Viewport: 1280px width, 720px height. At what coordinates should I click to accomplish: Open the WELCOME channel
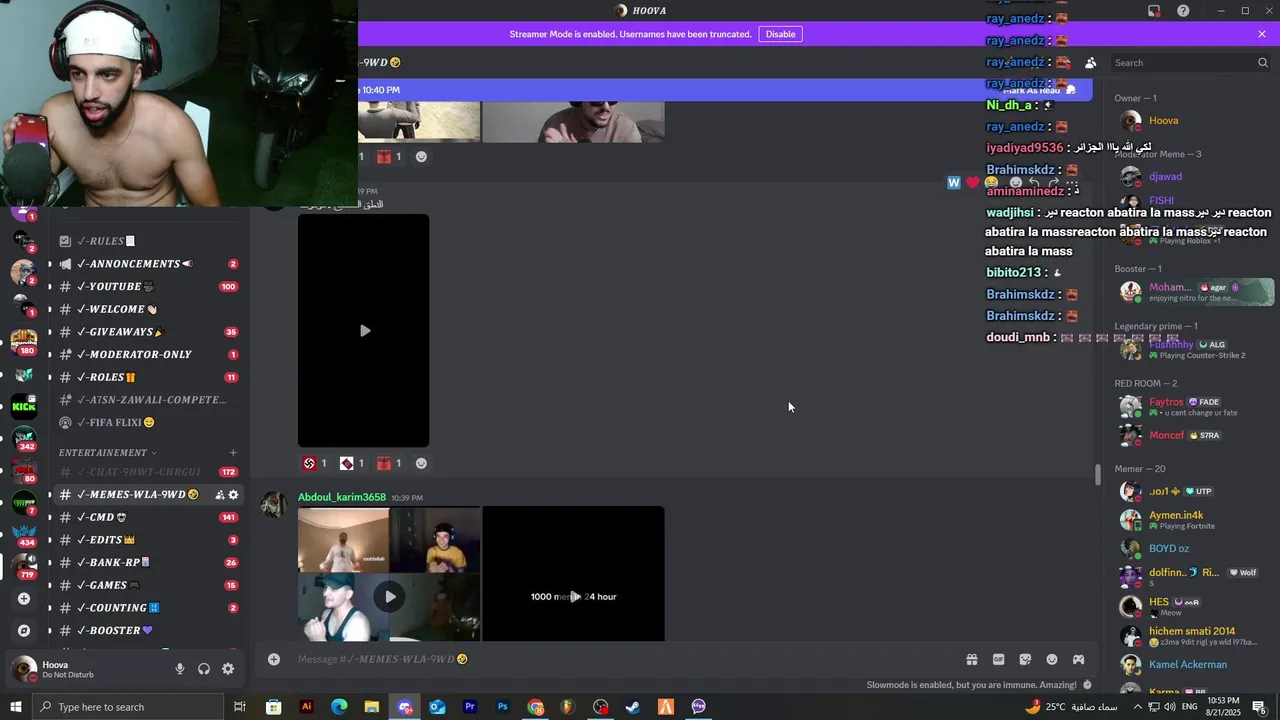pos(148,309)
